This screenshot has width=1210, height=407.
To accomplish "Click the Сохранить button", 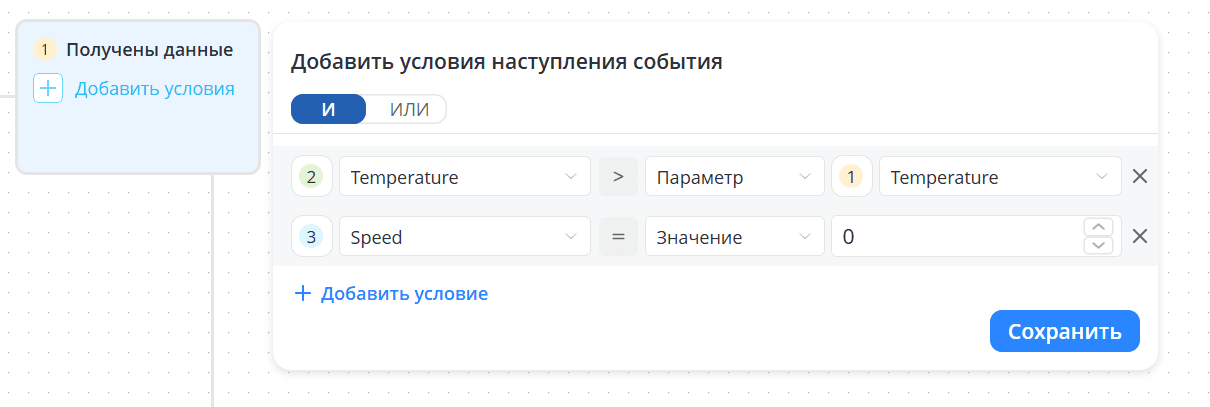I will (1065, 331).
